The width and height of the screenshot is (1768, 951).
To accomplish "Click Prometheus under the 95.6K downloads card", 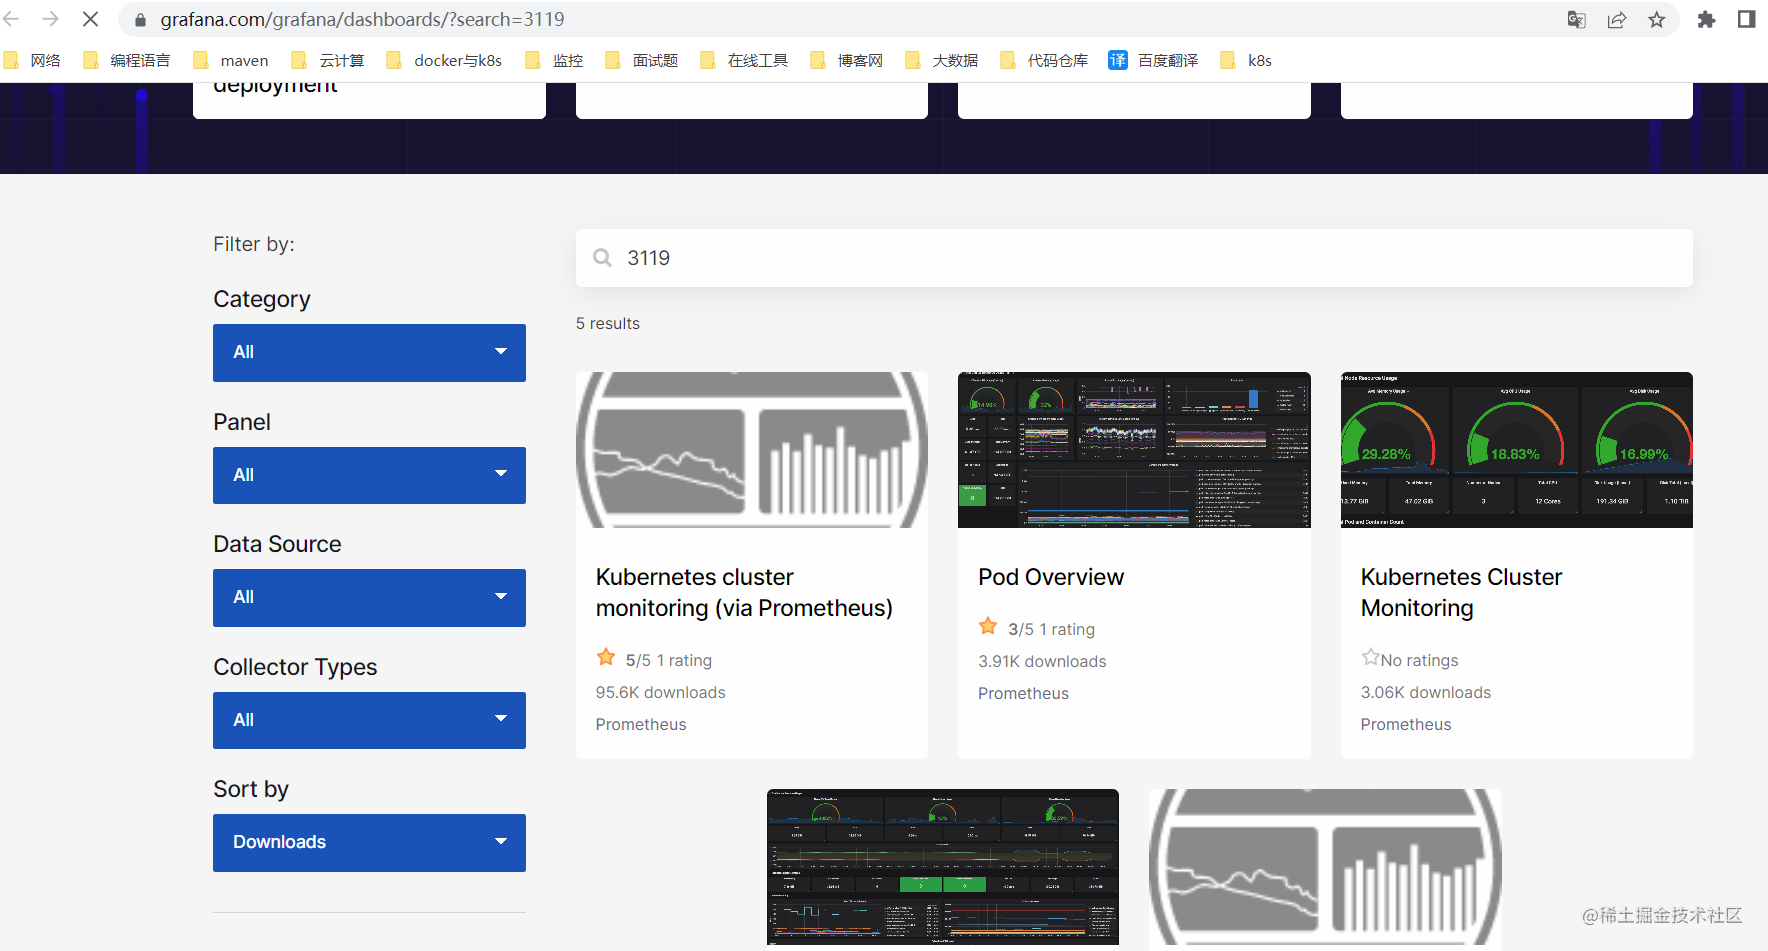I will (641, 724).
